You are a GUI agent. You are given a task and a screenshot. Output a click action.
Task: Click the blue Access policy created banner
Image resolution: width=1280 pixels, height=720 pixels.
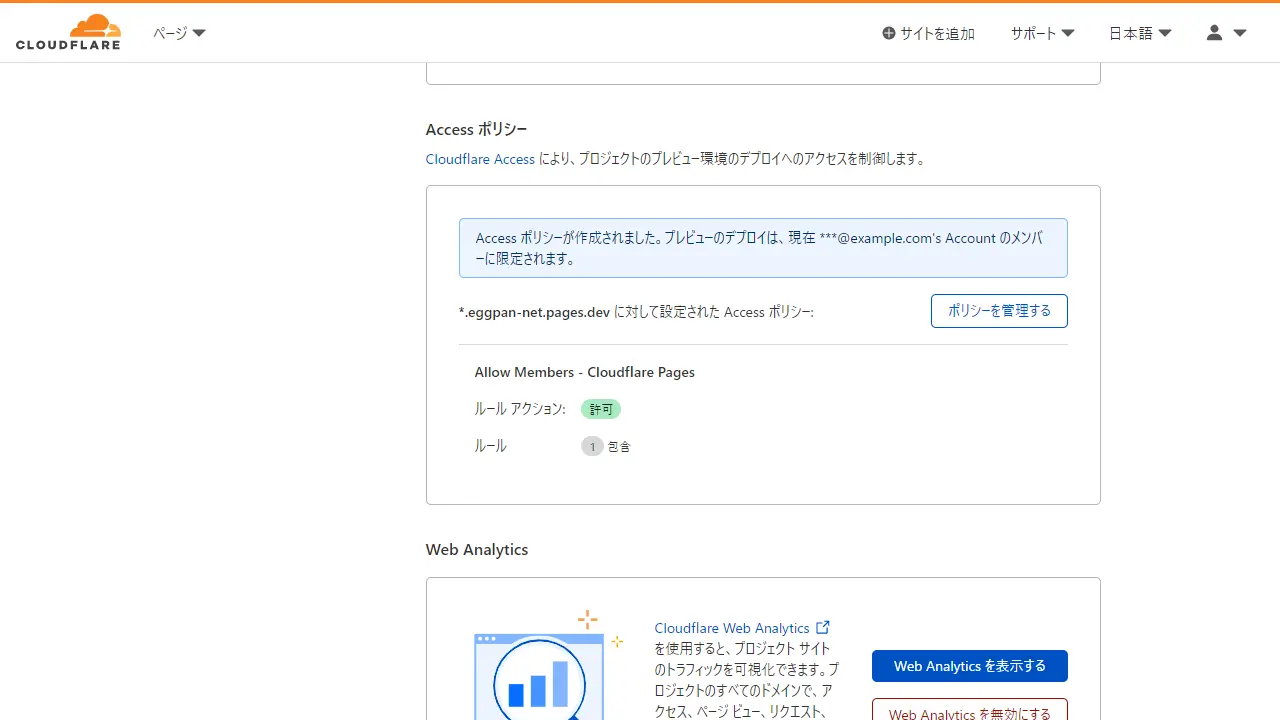763,248
